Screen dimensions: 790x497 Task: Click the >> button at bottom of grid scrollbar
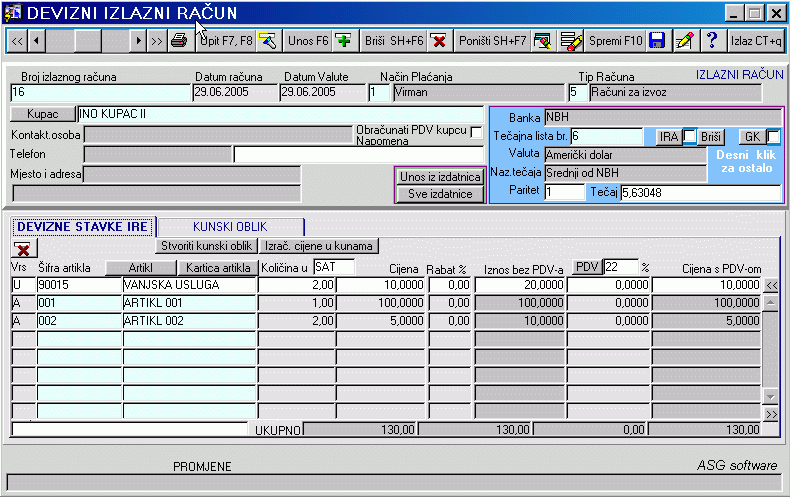771,414
